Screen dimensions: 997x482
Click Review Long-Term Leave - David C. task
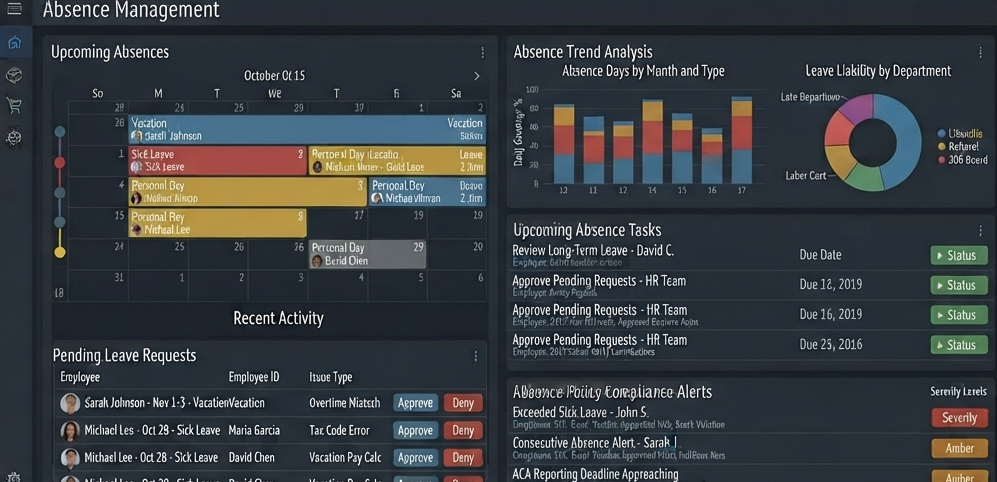coord(593,251)
